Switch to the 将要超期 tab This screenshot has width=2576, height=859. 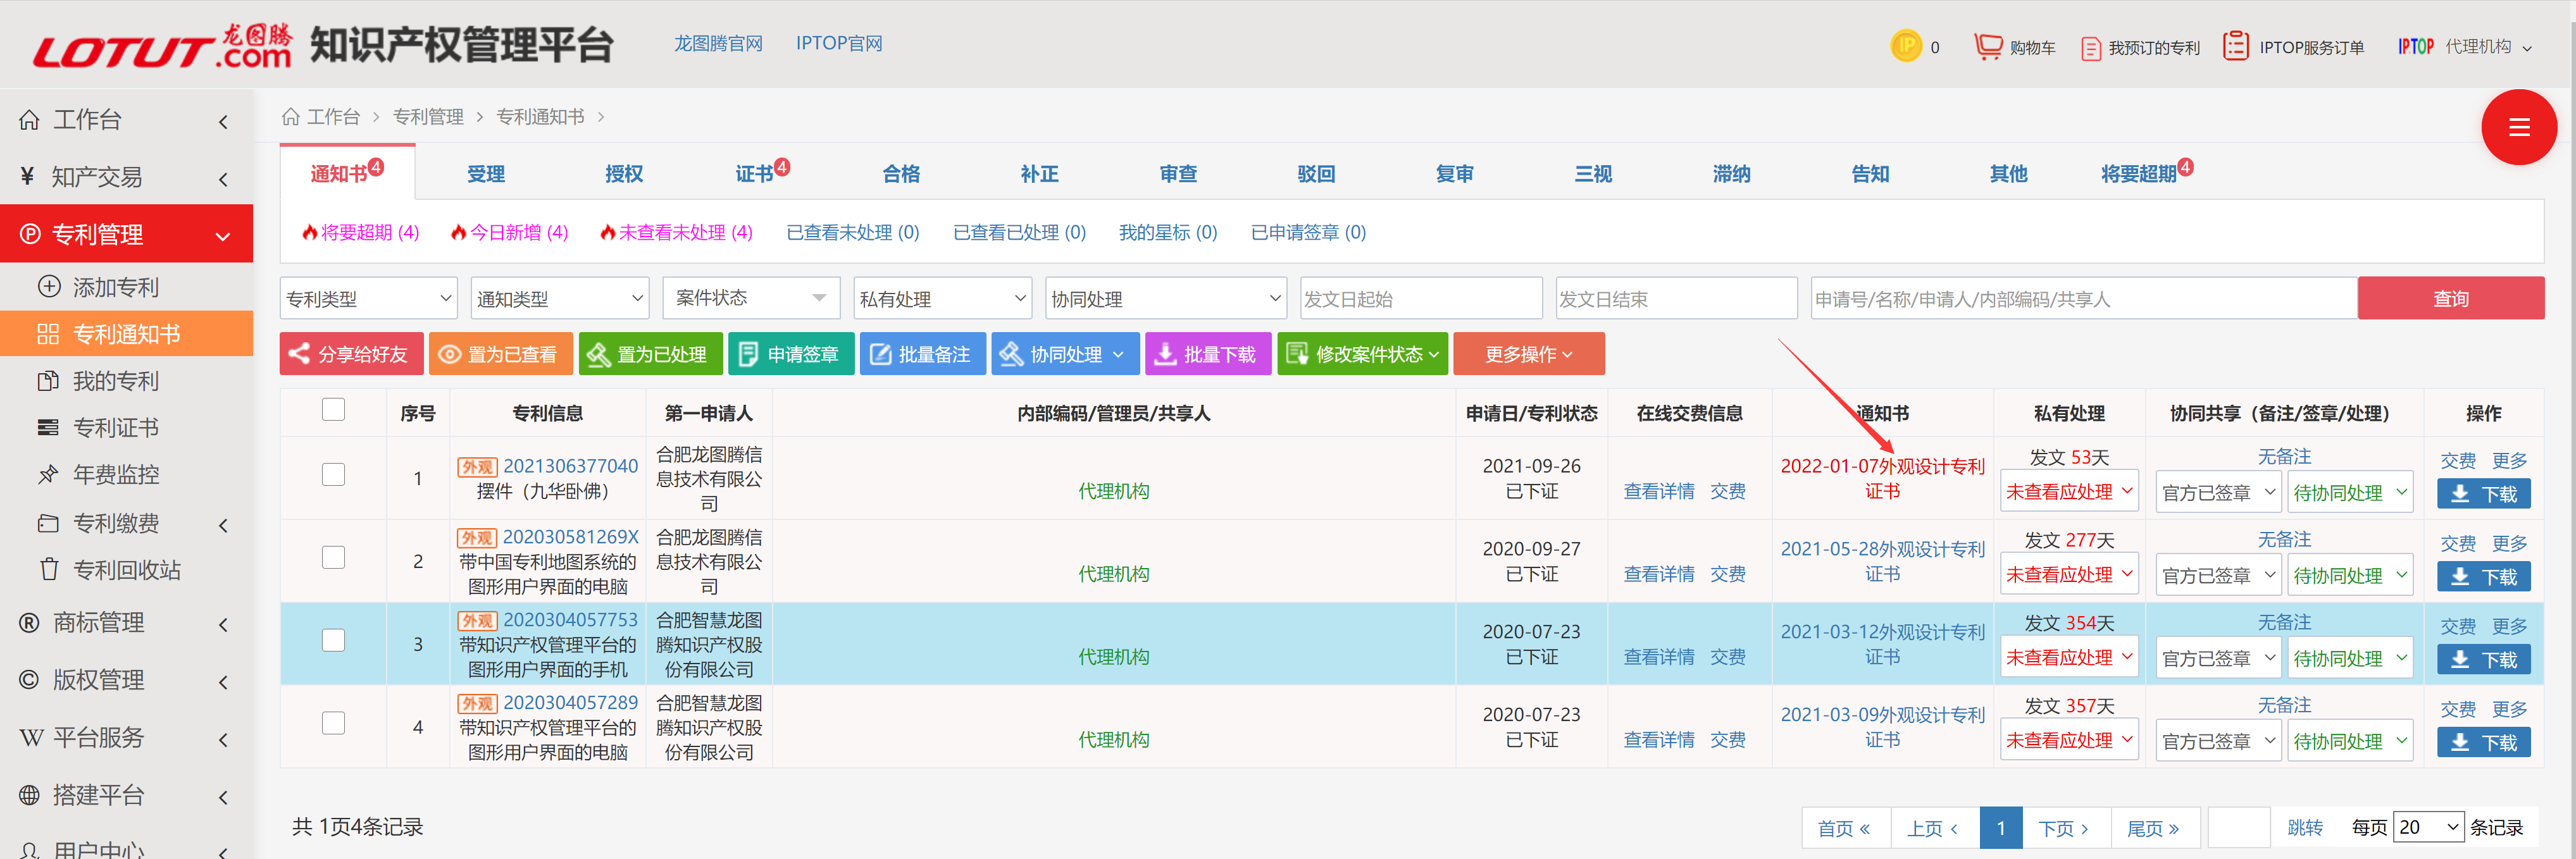pyautogui.click(x=2139, y=174)
